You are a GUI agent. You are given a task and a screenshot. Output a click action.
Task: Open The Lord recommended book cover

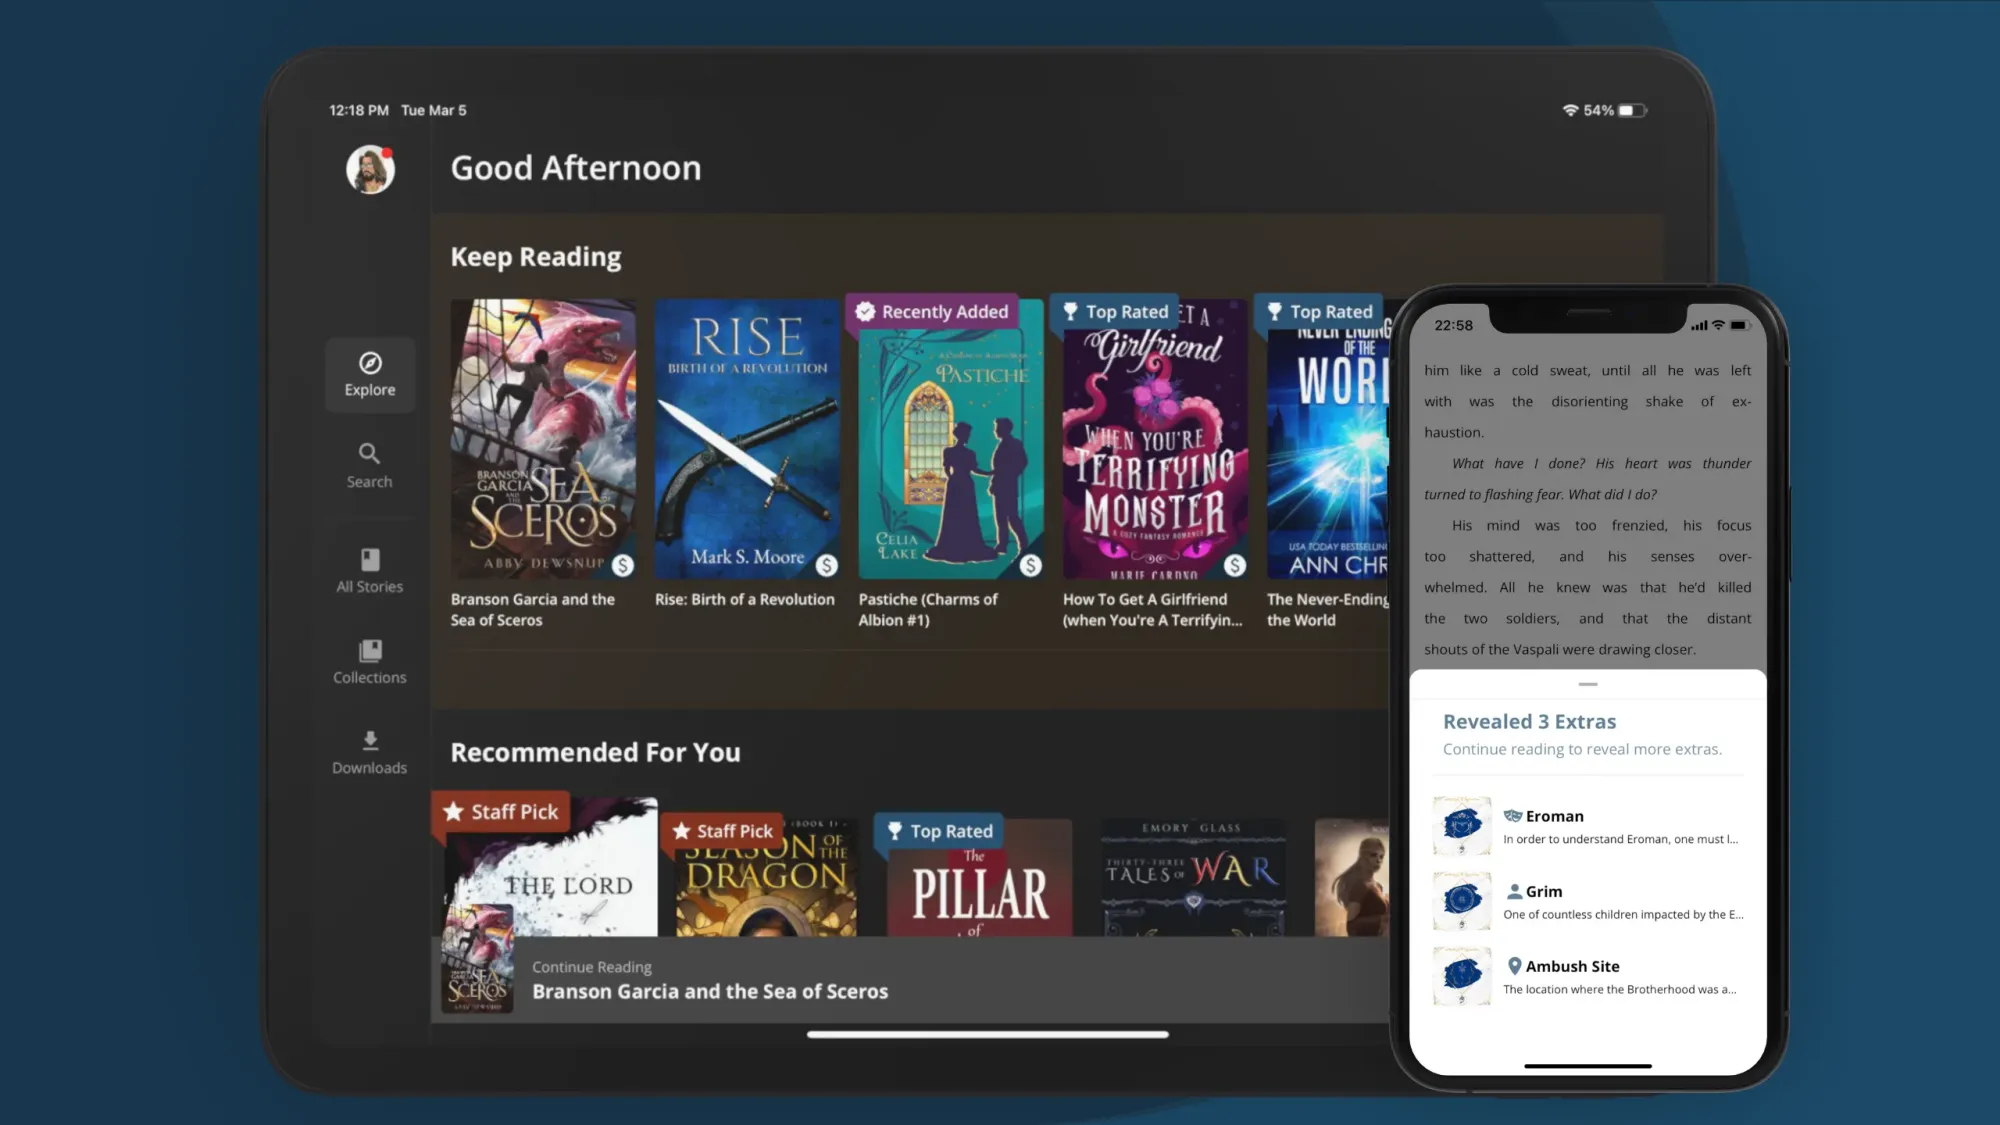pyautogui.click(x=550, y=868)
